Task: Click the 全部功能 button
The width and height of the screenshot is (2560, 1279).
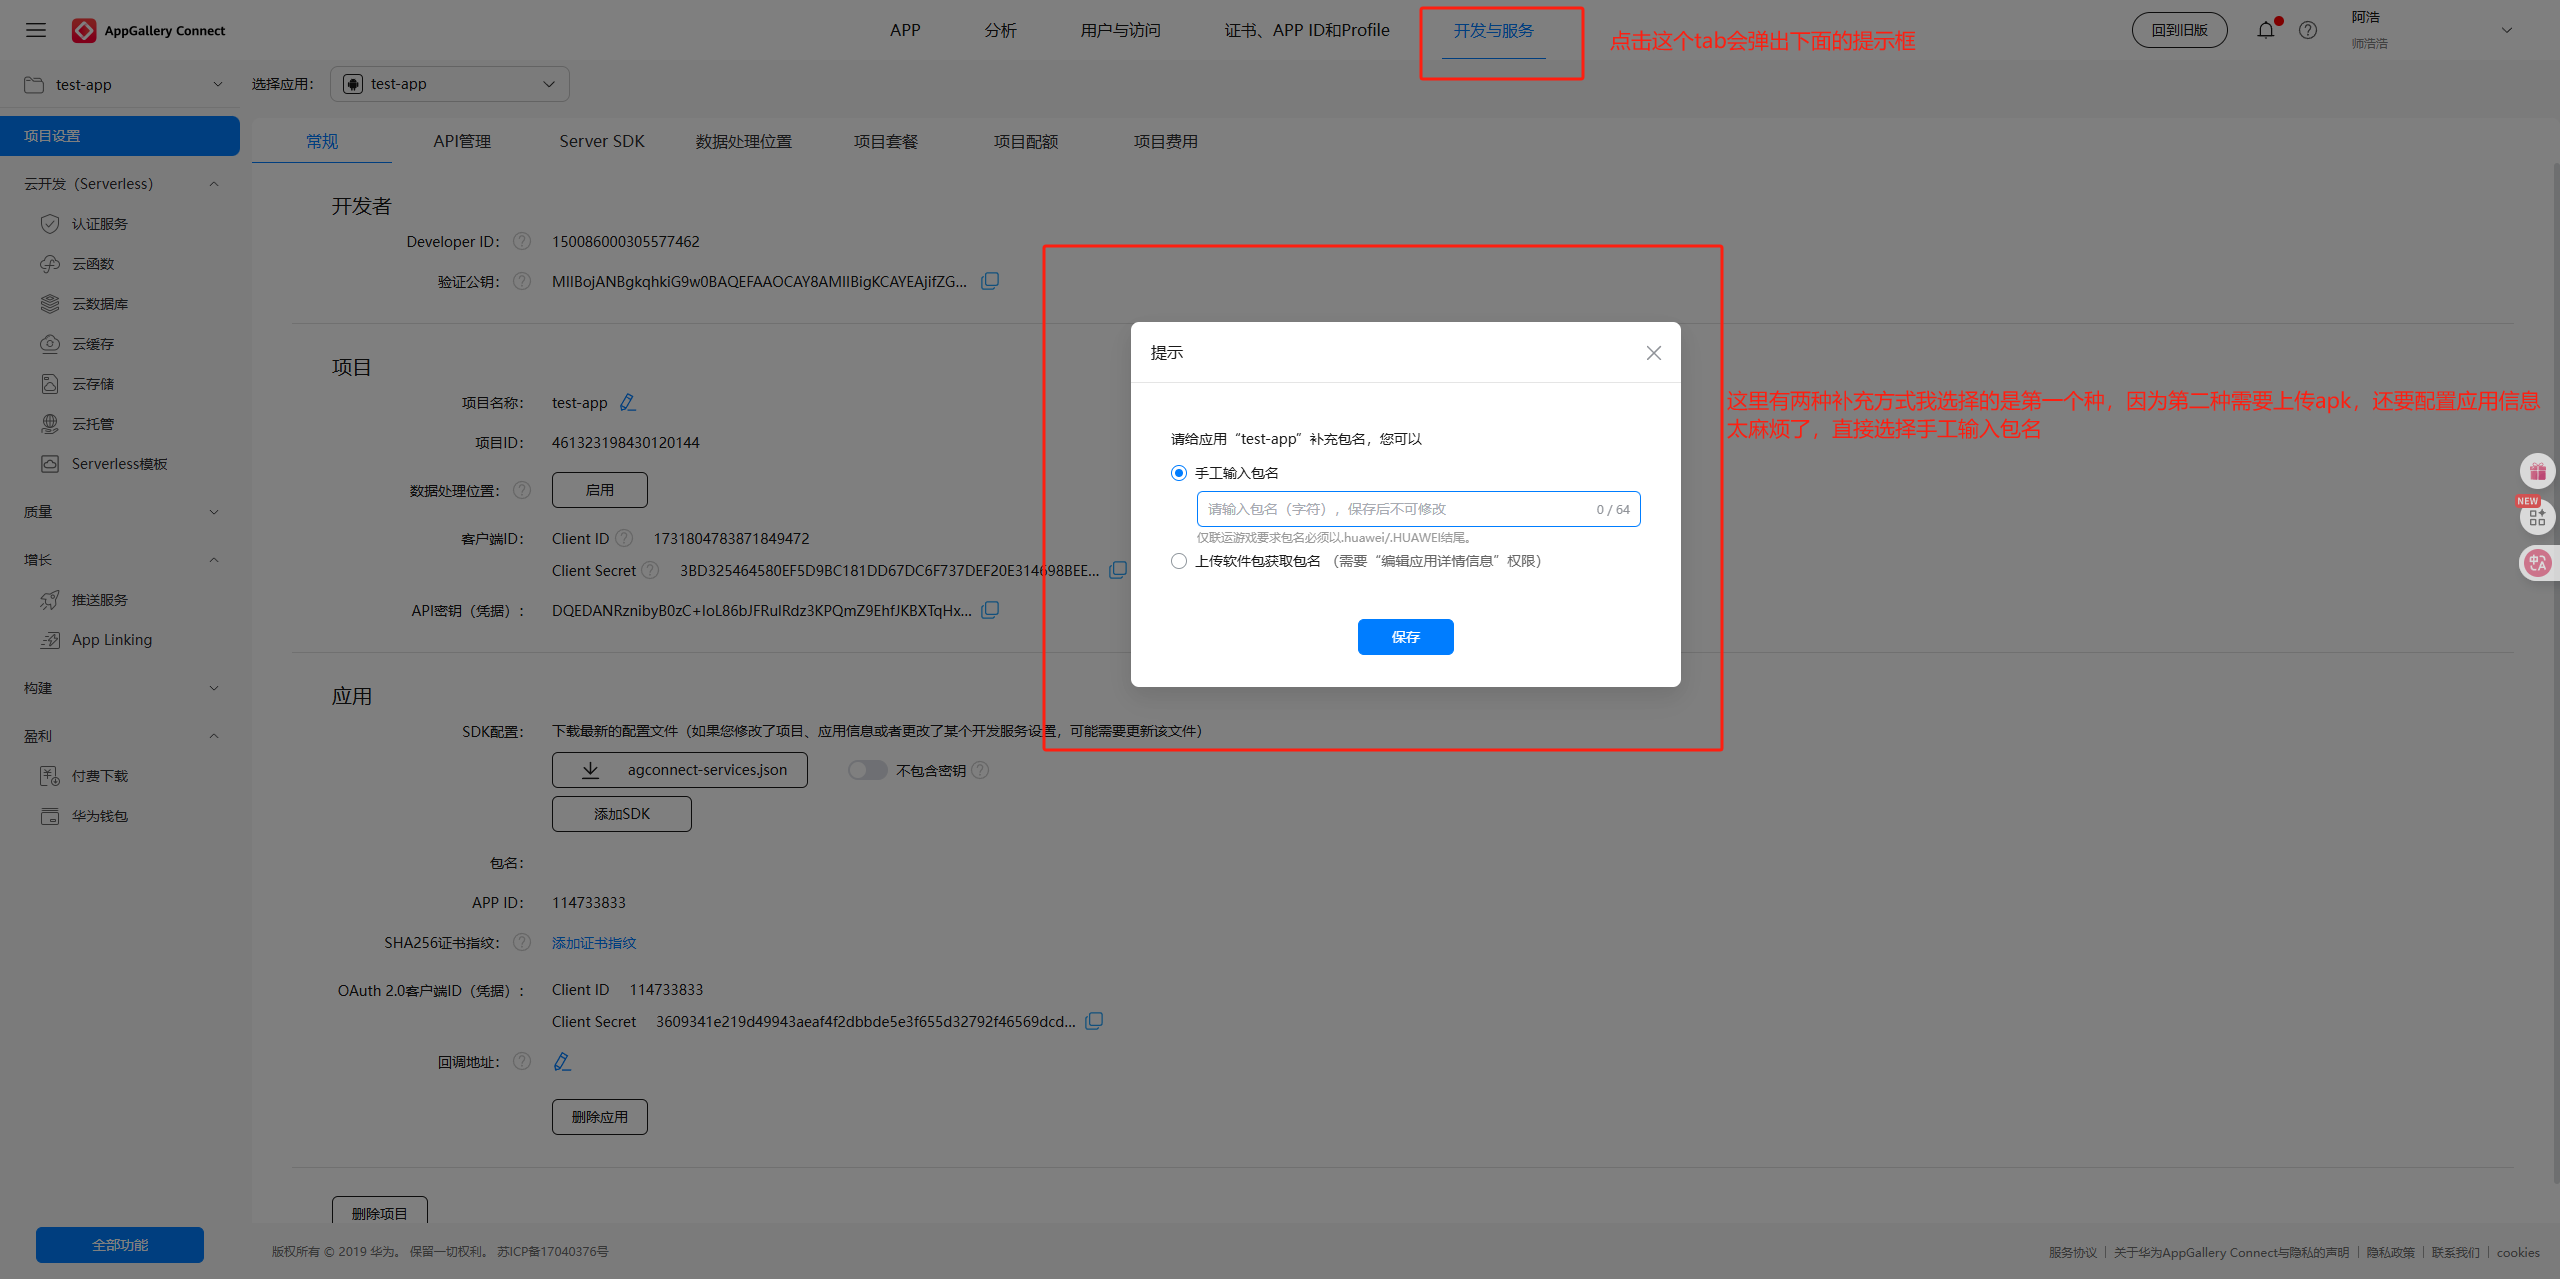Action: pyautogui.click(x=120, y=1245)
